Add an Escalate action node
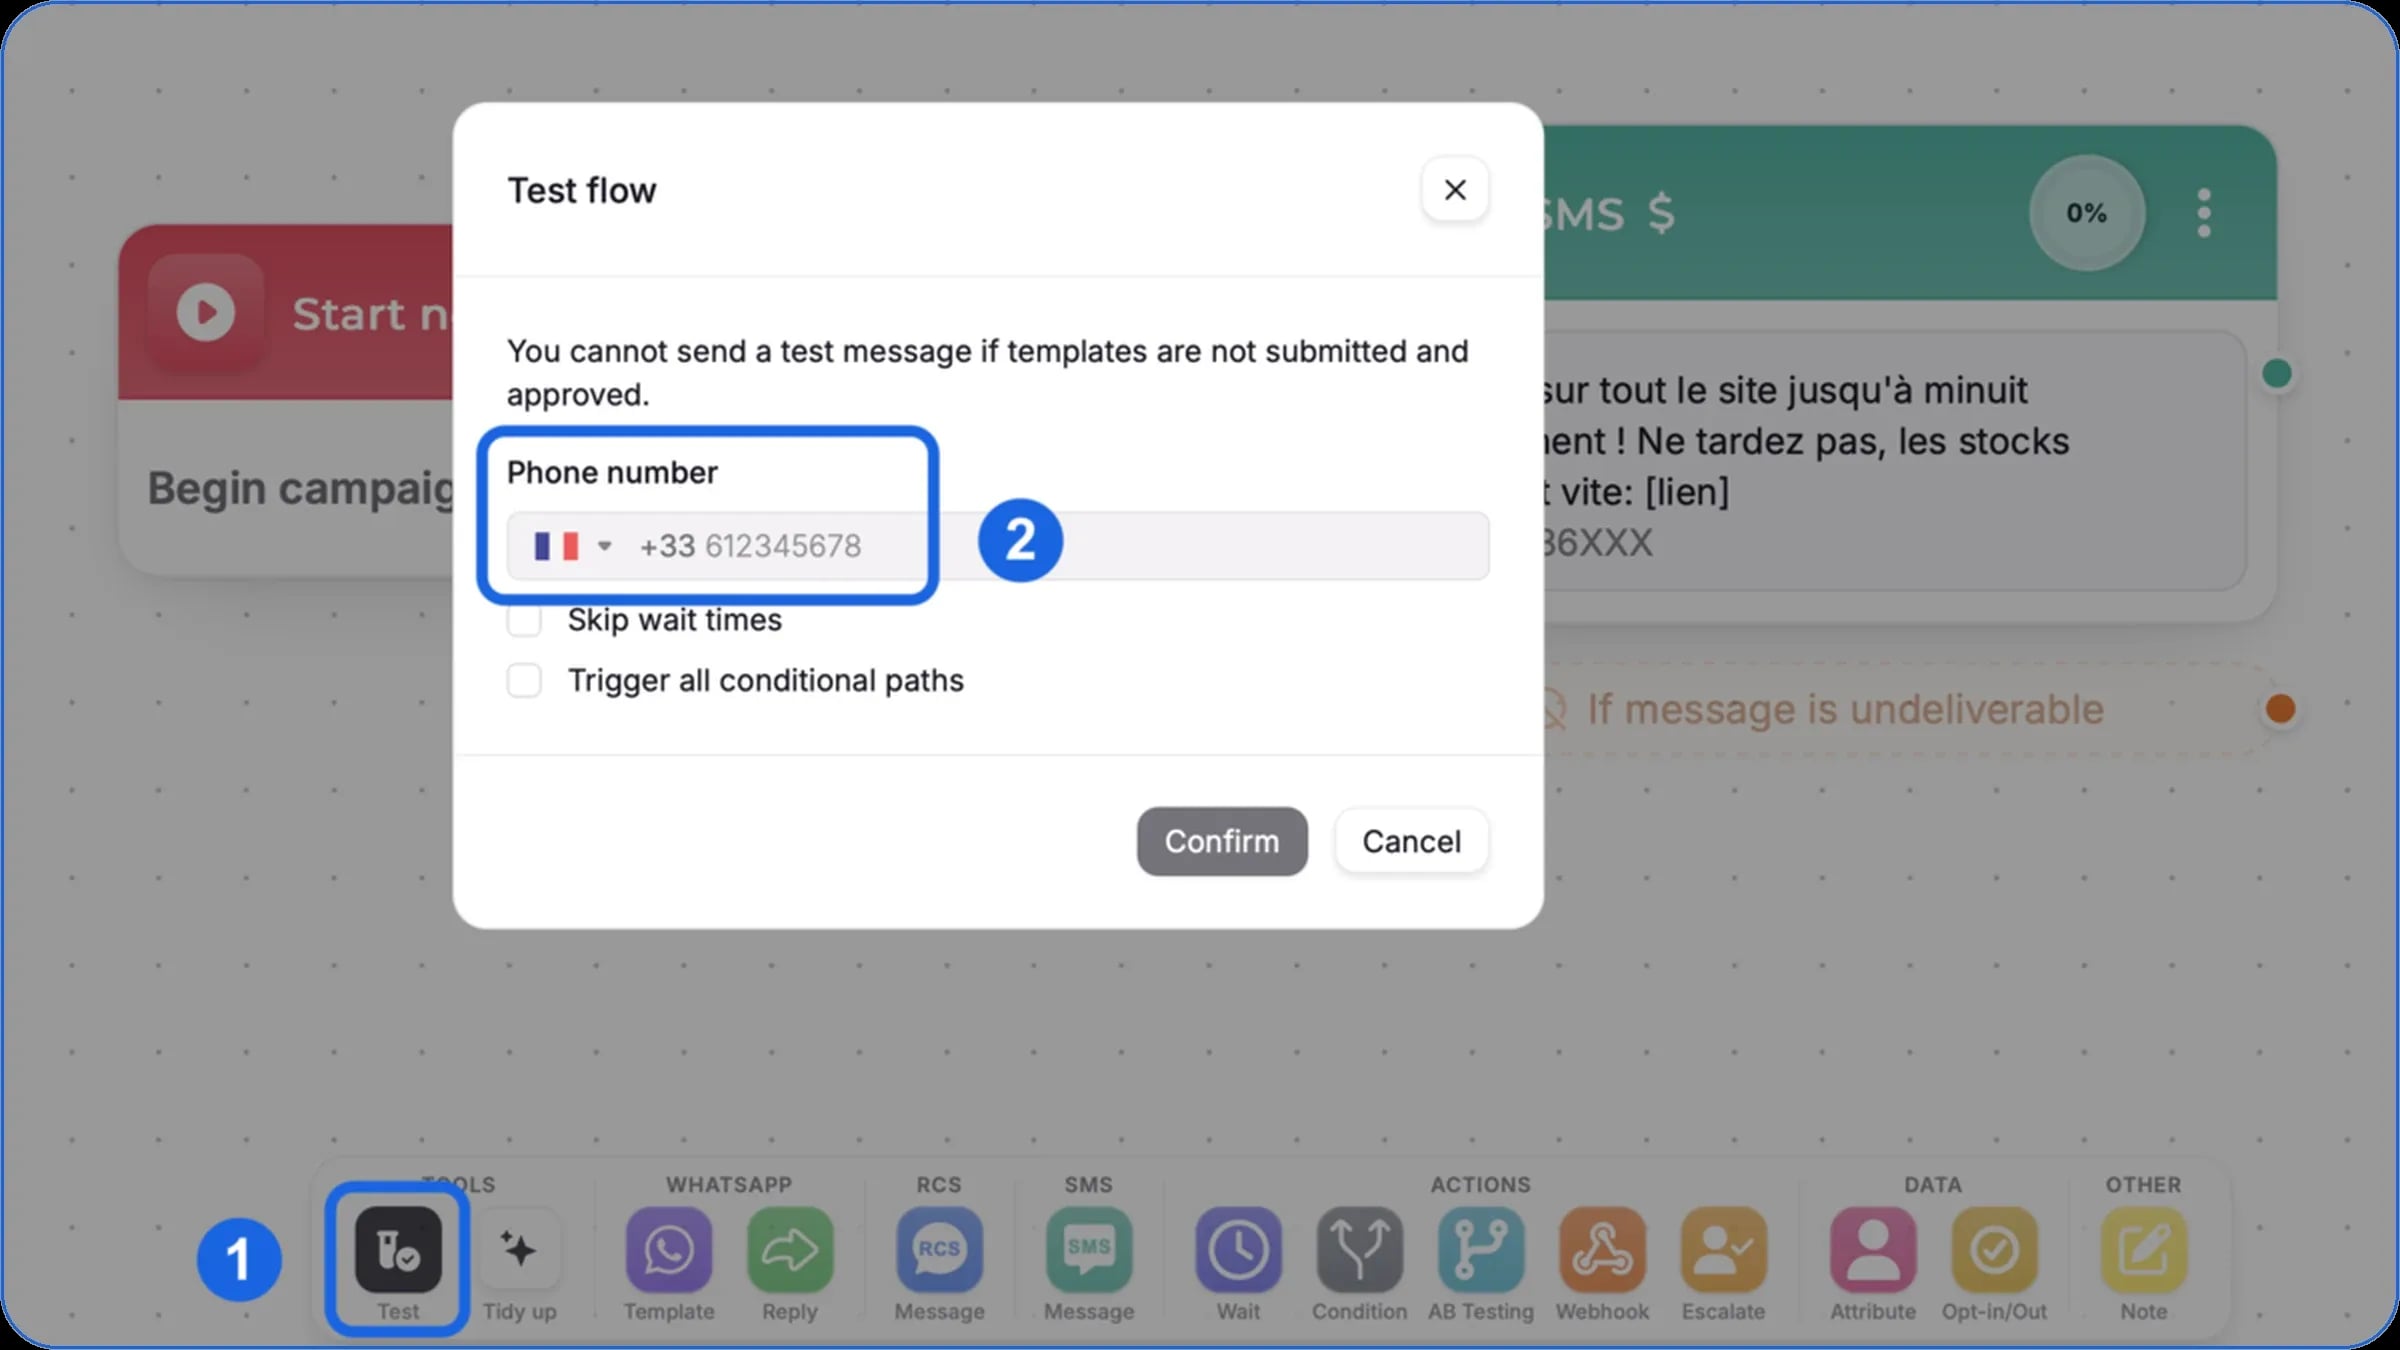The image size is (2400, 1350). point(1723,1250)
